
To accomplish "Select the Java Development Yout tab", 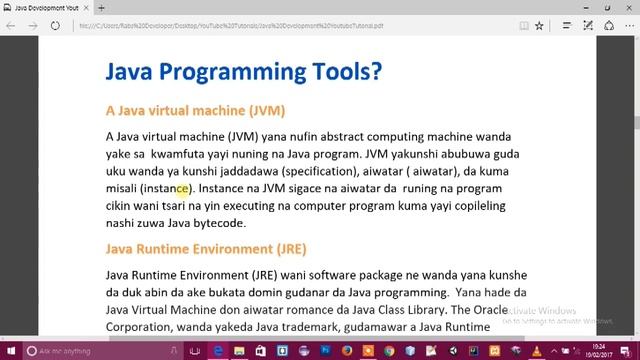I will [46, 8].
